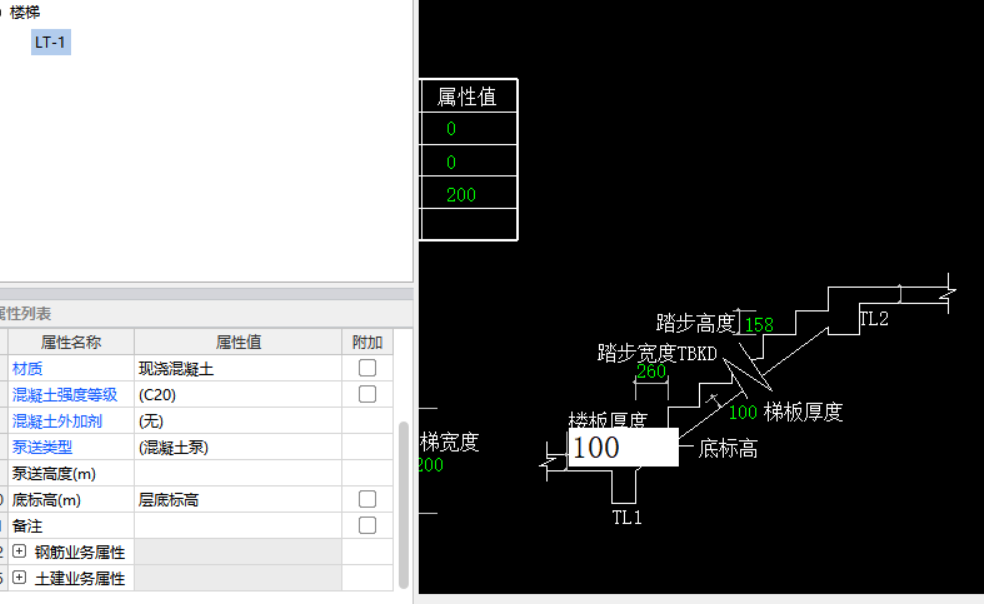
Task: Check the 附加 box for 混凝土强度等级
Action: coord(367,394)
